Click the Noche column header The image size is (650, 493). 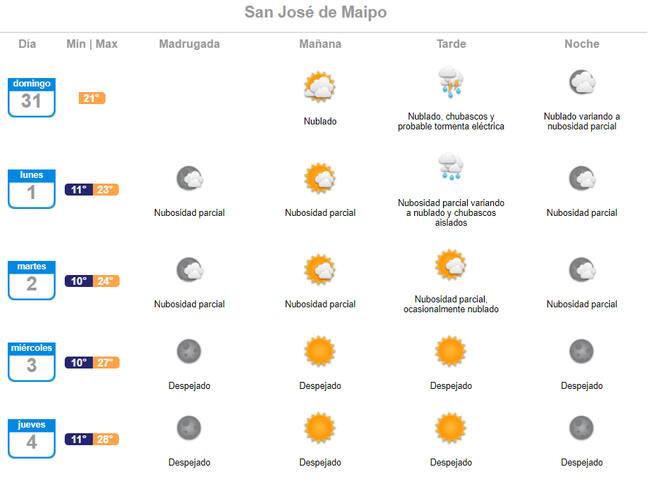581,44
